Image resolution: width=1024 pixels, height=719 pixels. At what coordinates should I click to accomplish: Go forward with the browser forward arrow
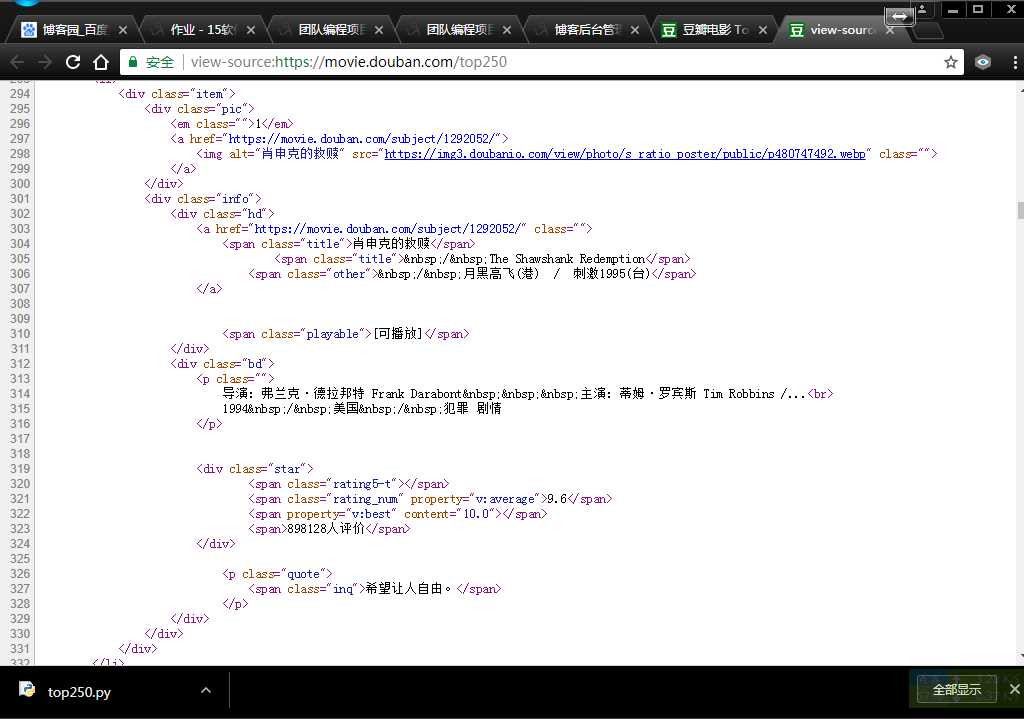pos(44,62)
